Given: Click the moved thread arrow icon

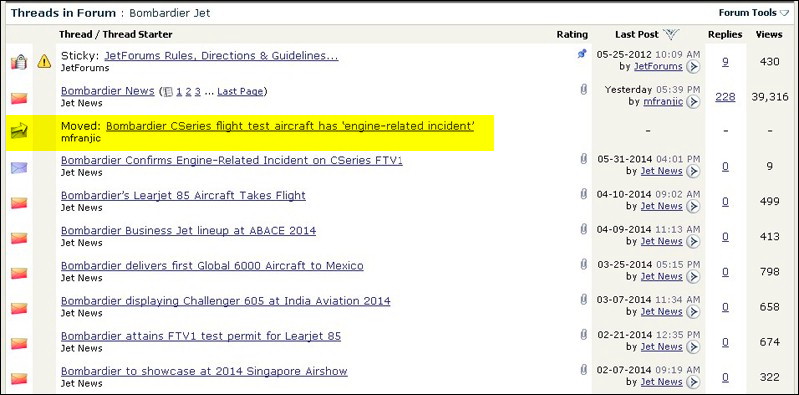Looking at the screenshot, I should [x=19, y=131].
